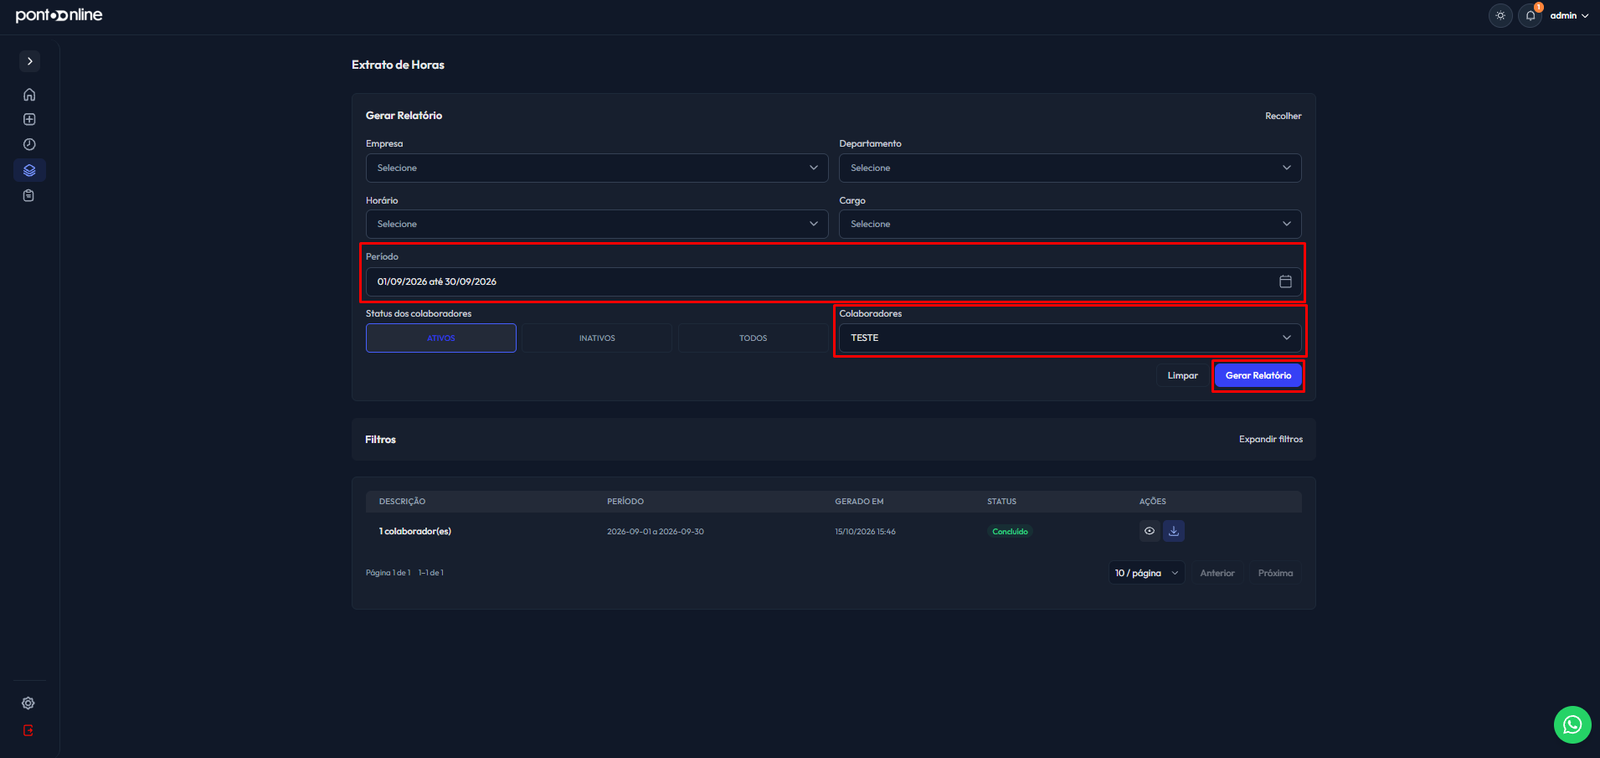Image resolution: width=1600 pixels, height=758 pixels.
Task: Click the GERADO EM column header
Action: (x=859, y=501)
